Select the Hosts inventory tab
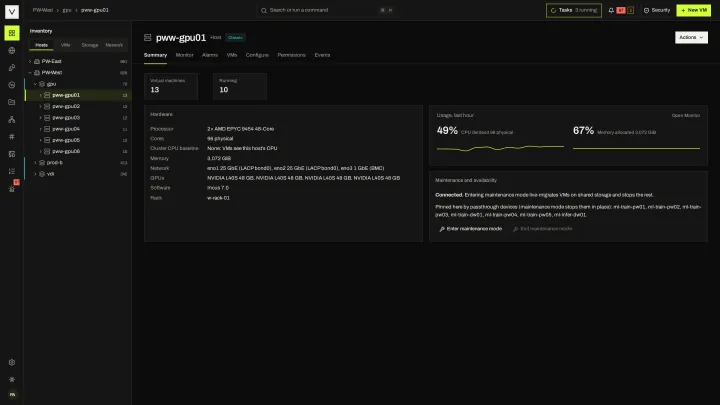The height and width of the screenshot is (405, 720). (41, 45)
